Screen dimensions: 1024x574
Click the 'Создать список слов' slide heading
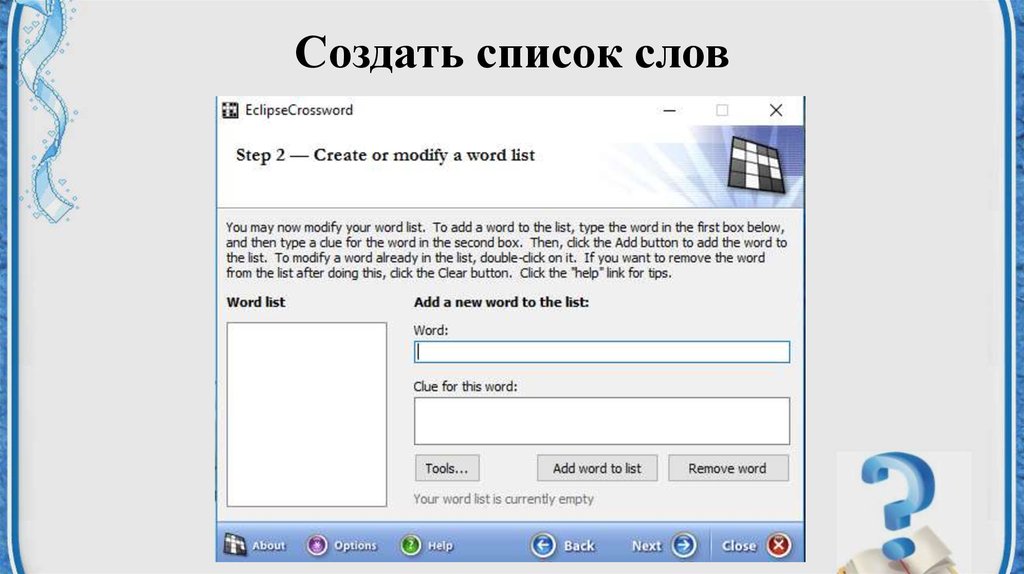512,52
